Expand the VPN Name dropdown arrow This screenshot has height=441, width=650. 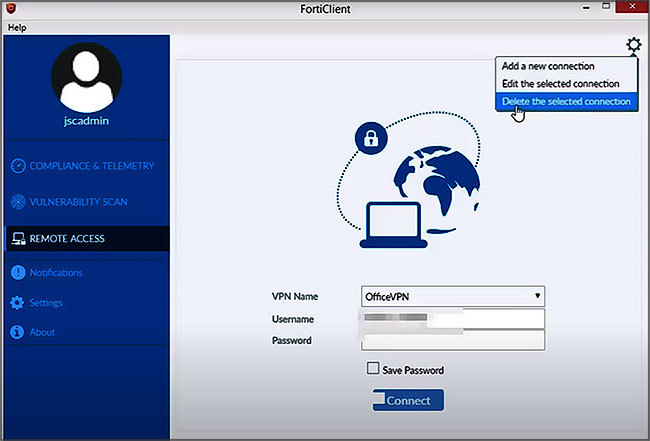(537, 296)
